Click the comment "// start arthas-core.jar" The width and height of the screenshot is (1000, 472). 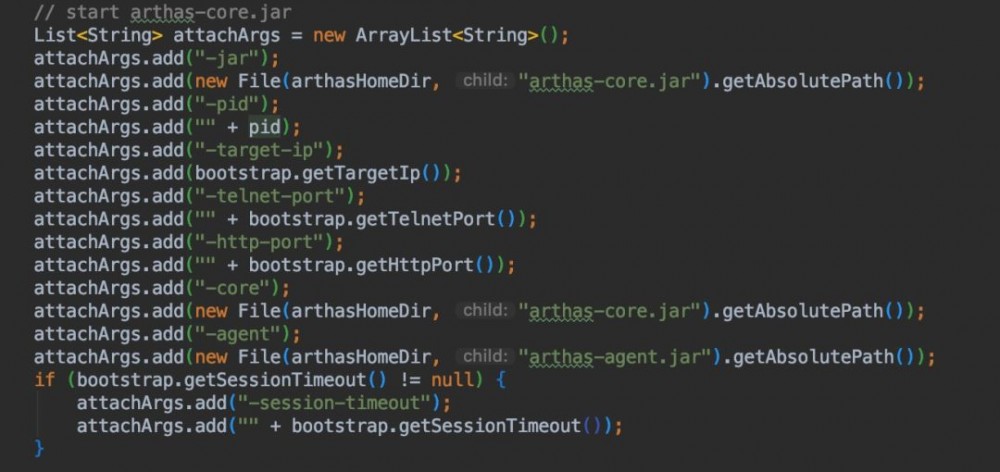click(x=163, y=12)
